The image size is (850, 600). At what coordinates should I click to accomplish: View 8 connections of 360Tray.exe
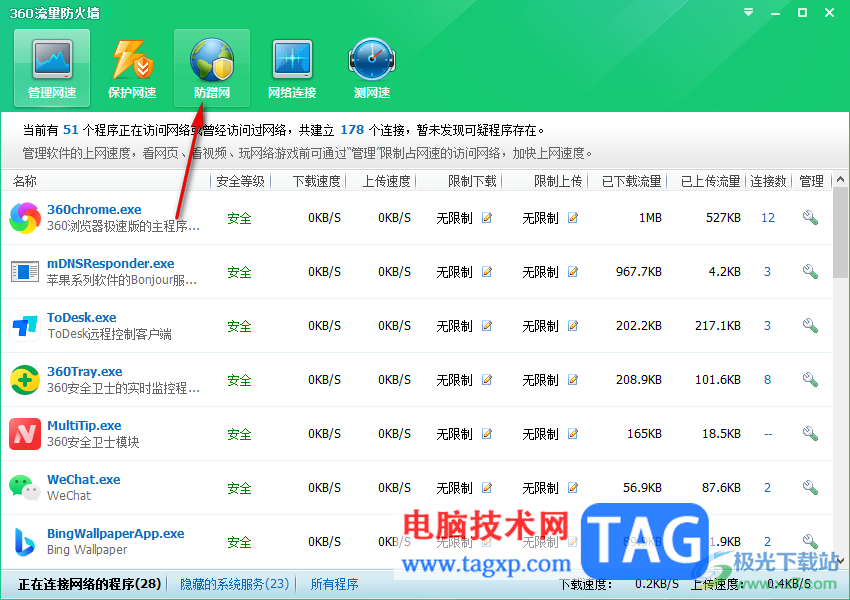768,380
